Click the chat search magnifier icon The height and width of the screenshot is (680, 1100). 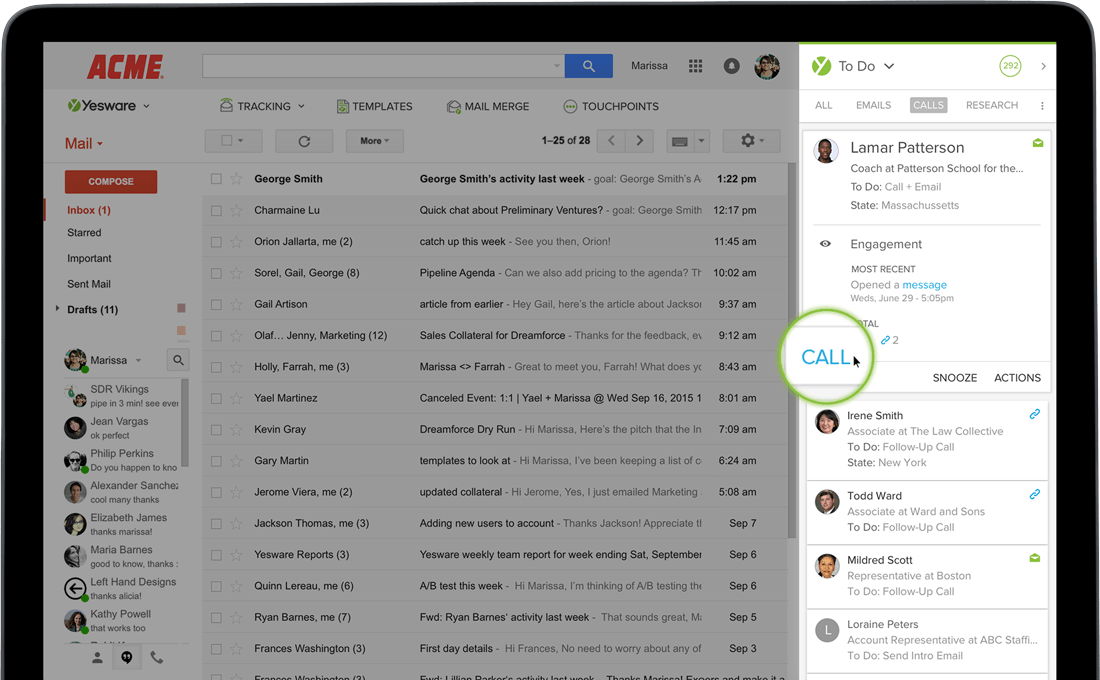click(178, 360)
